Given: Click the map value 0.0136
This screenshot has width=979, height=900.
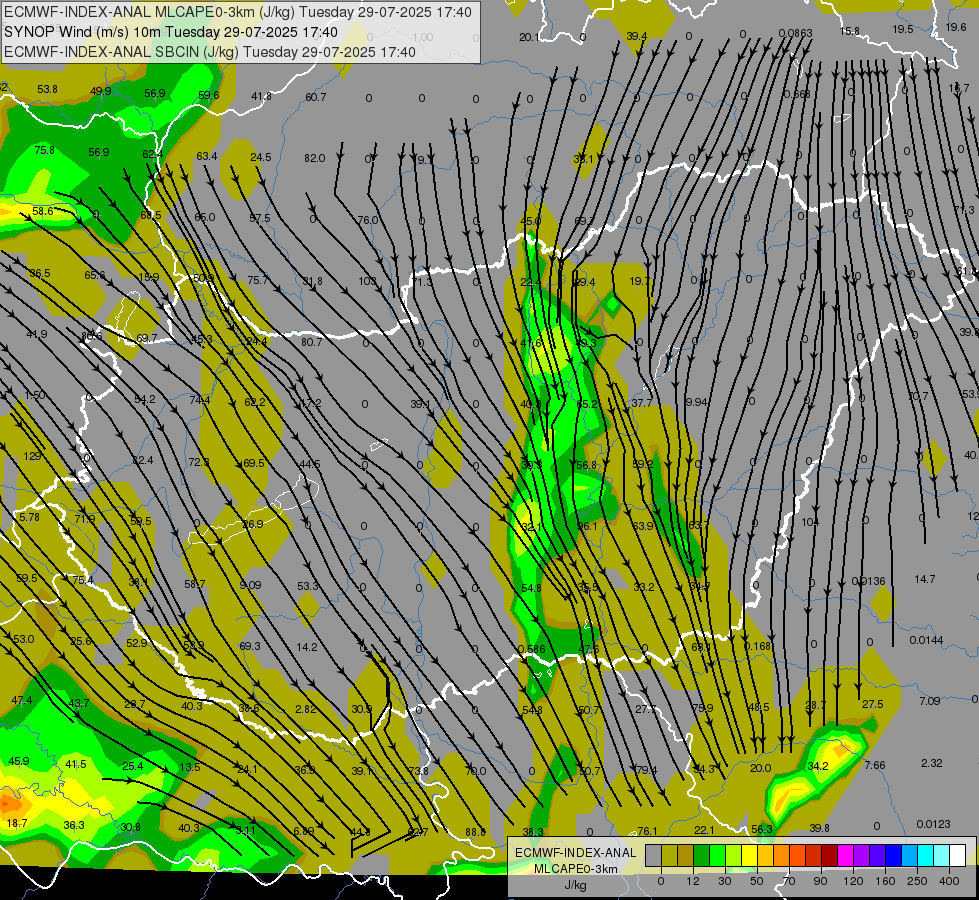Looking at the screenshot, I should pos(868,581).
